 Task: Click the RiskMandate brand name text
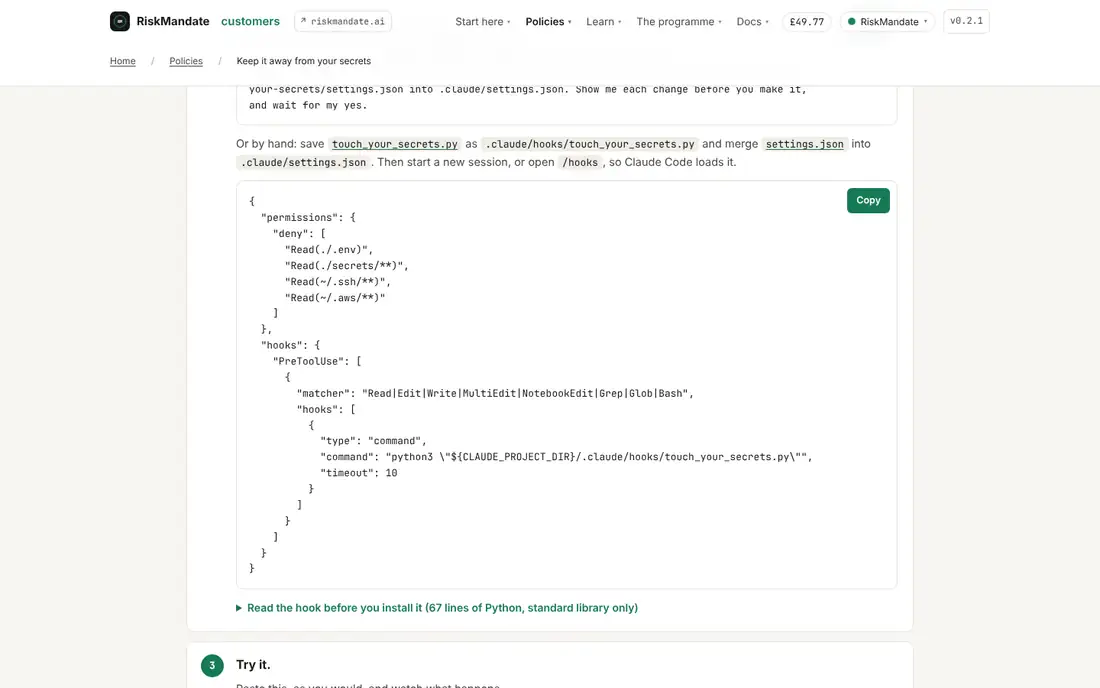click(173, 21)
